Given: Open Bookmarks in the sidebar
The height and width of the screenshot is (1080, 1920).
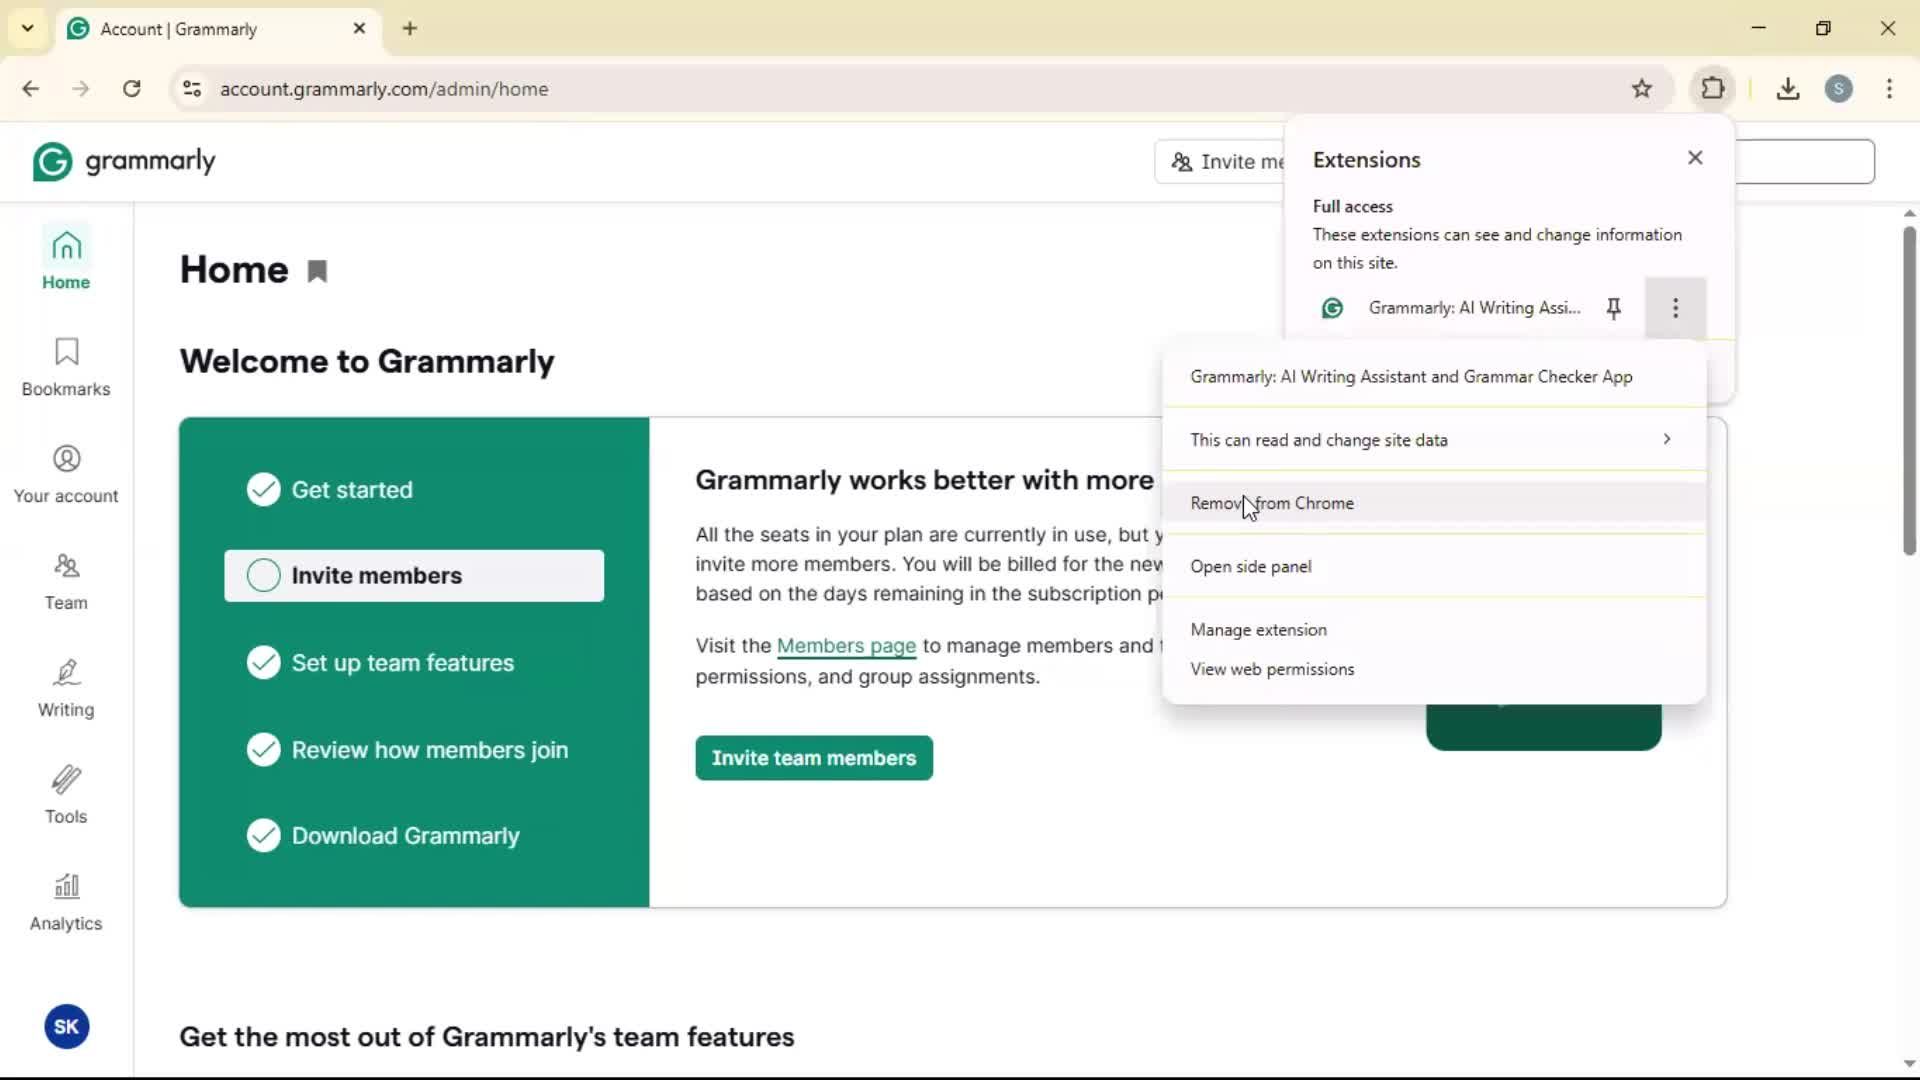Looking at the screenshot, I should tap(66, 368).
